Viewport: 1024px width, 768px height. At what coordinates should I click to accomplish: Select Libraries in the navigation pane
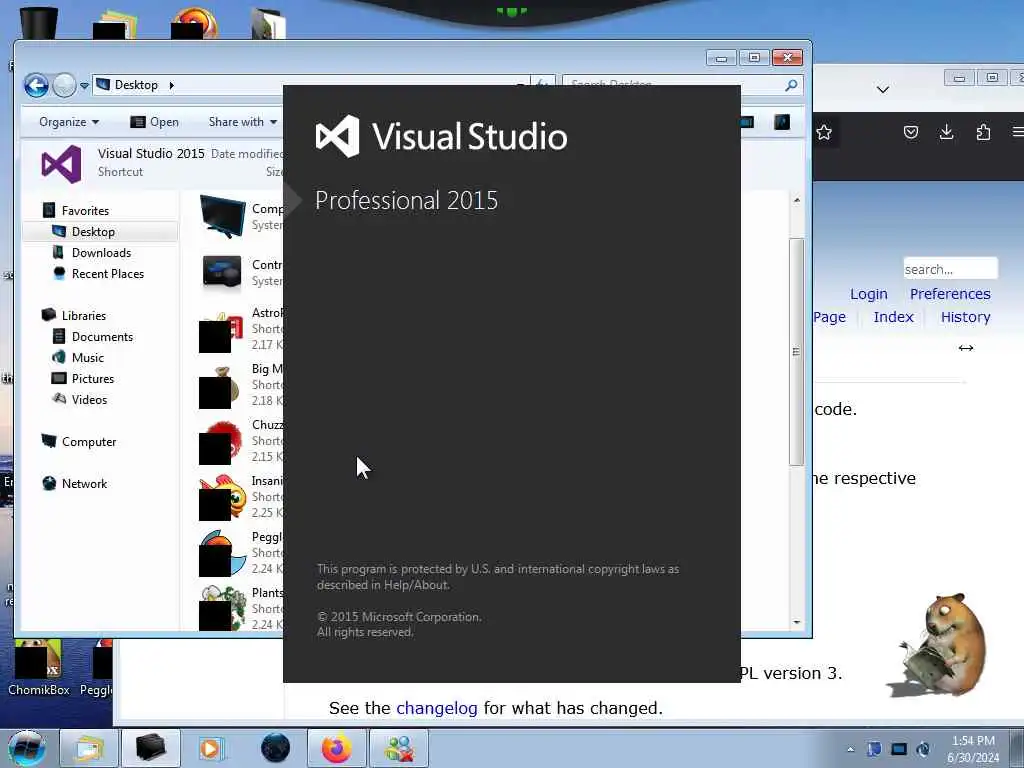pyautogui.click(x=84, y=315)
